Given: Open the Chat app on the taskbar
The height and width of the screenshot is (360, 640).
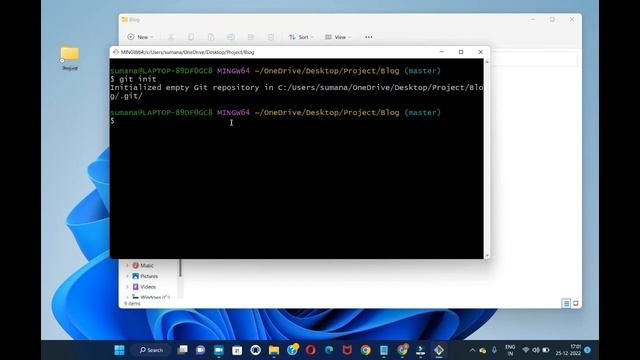Looking at the screenshot, I should click(x=200, y=350).
